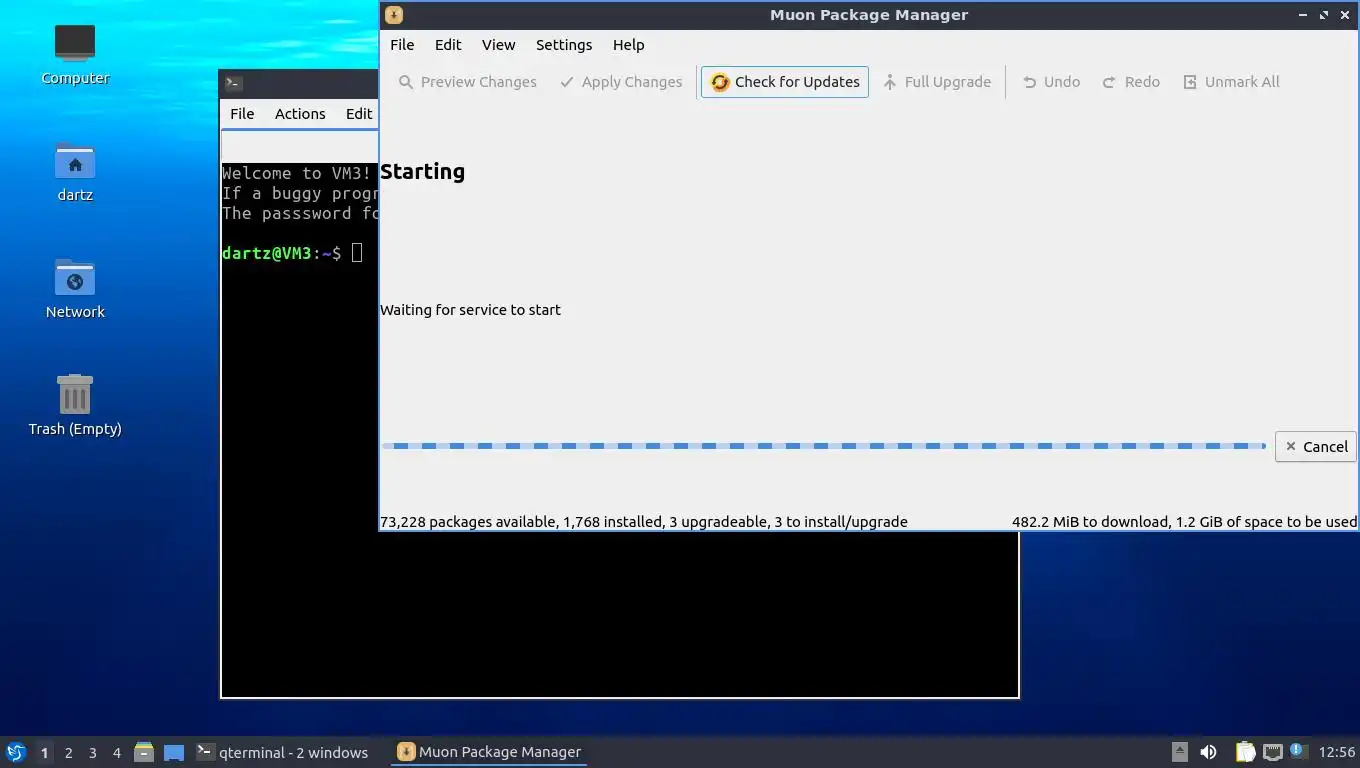
Task: Open file manager from taskbar
Action: point(144,752)
